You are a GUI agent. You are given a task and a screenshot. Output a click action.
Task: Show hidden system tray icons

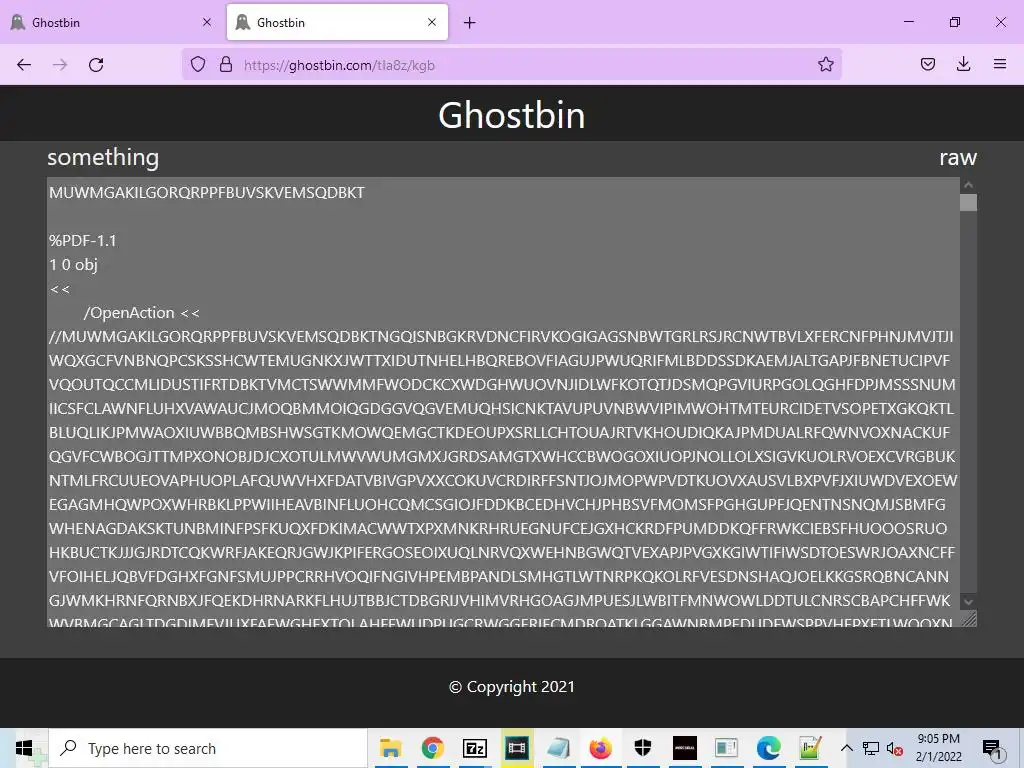pos(846,748)
